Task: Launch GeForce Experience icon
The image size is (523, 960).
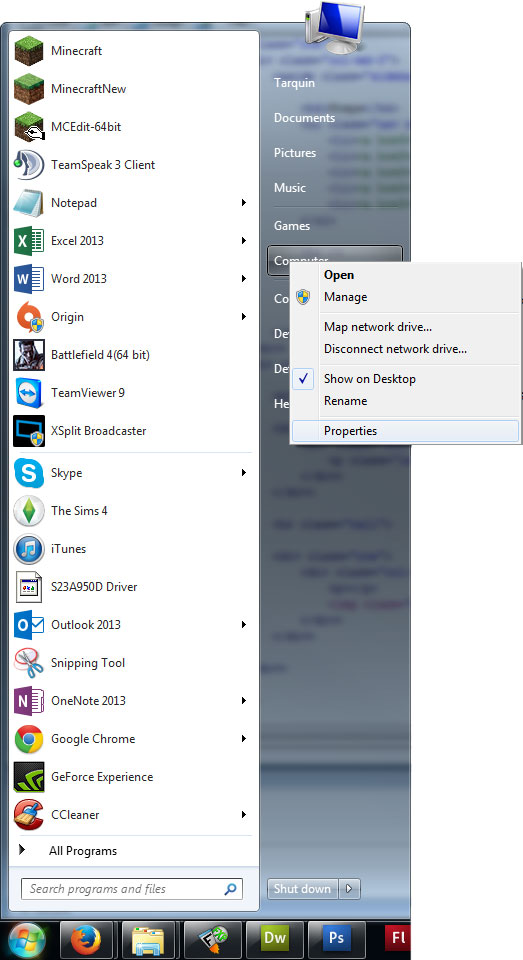Action: [29, 776]
